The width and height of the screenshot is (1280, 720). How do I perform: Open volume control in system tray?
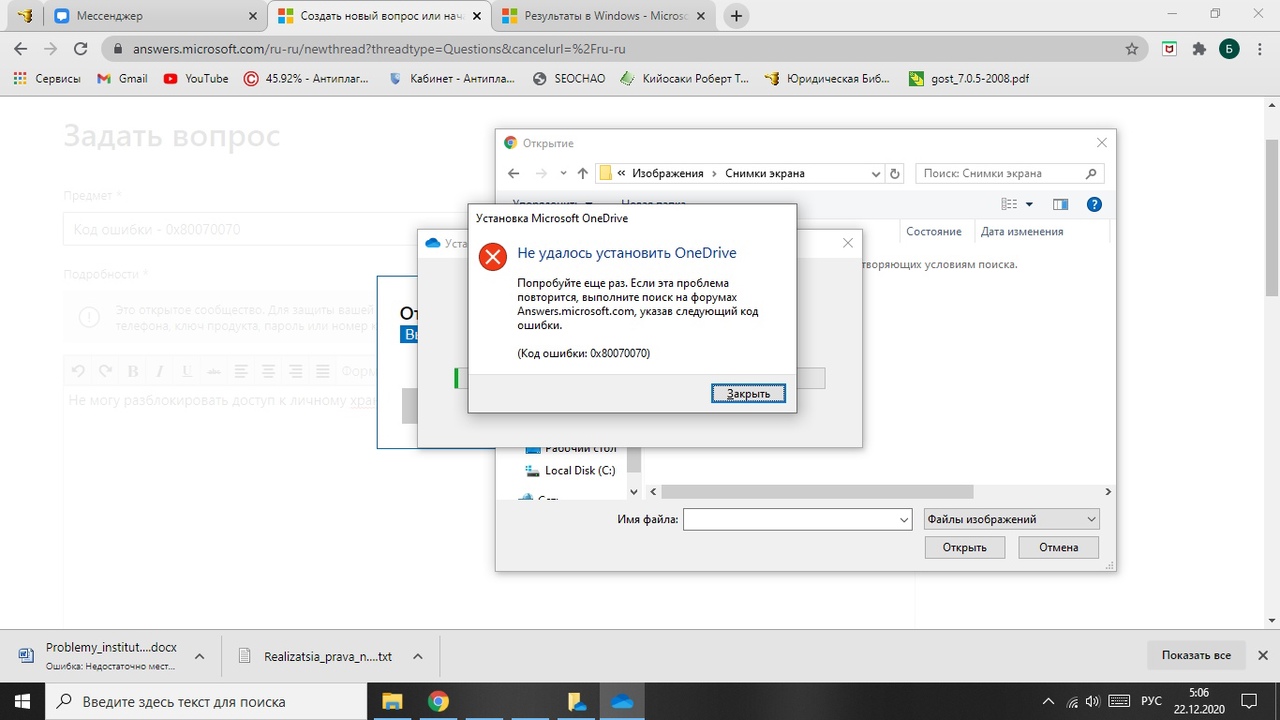click(1092, 701)
